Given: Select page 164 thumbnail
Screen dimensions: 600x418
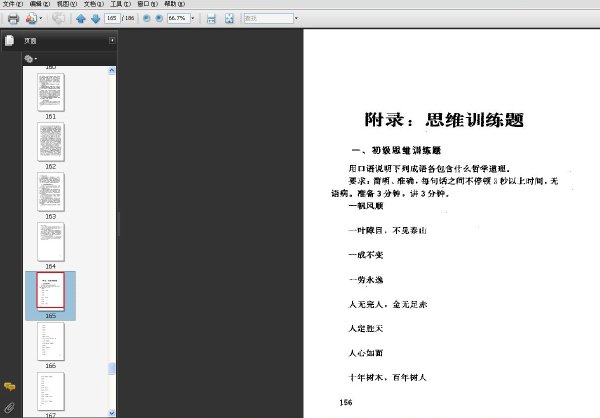Looking at the screenshot, I should [51, 242].
